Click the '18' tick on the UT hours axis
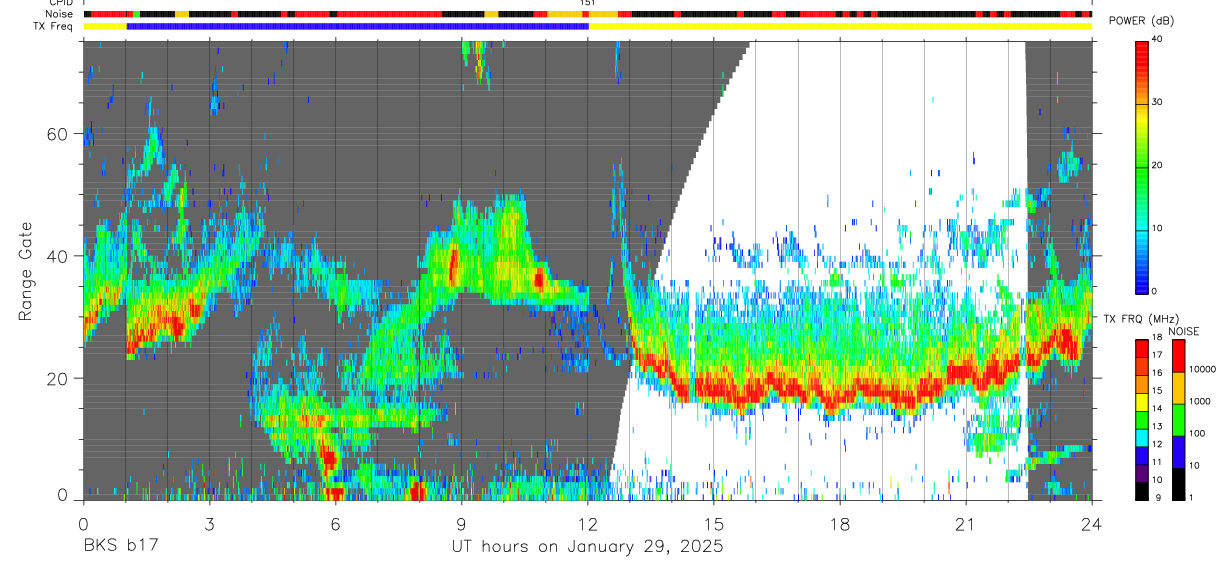Screen dimensions: 1228x567 [x=840, y=525]
